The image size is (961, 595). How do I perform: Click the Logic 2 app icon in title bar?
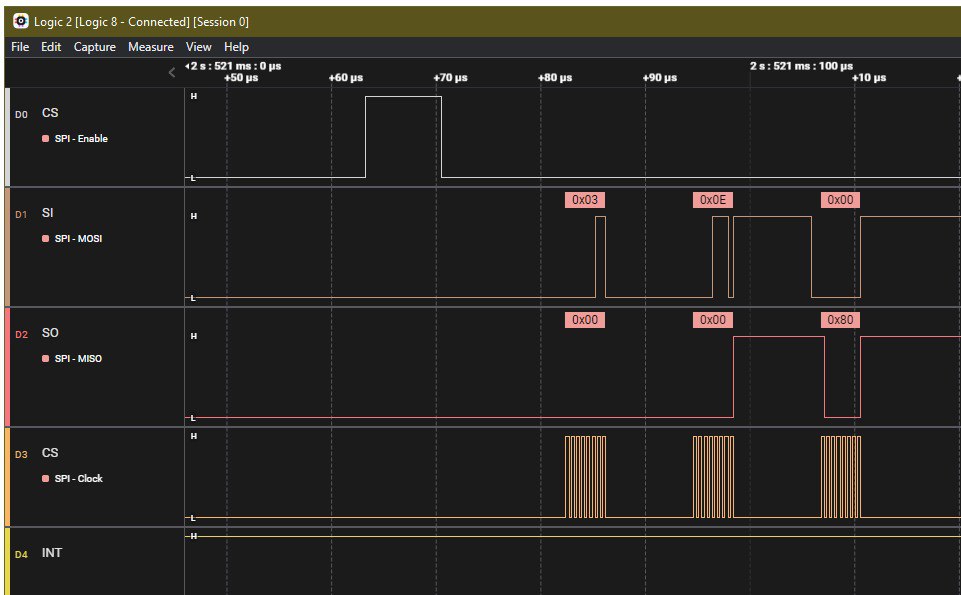point(20,21)
